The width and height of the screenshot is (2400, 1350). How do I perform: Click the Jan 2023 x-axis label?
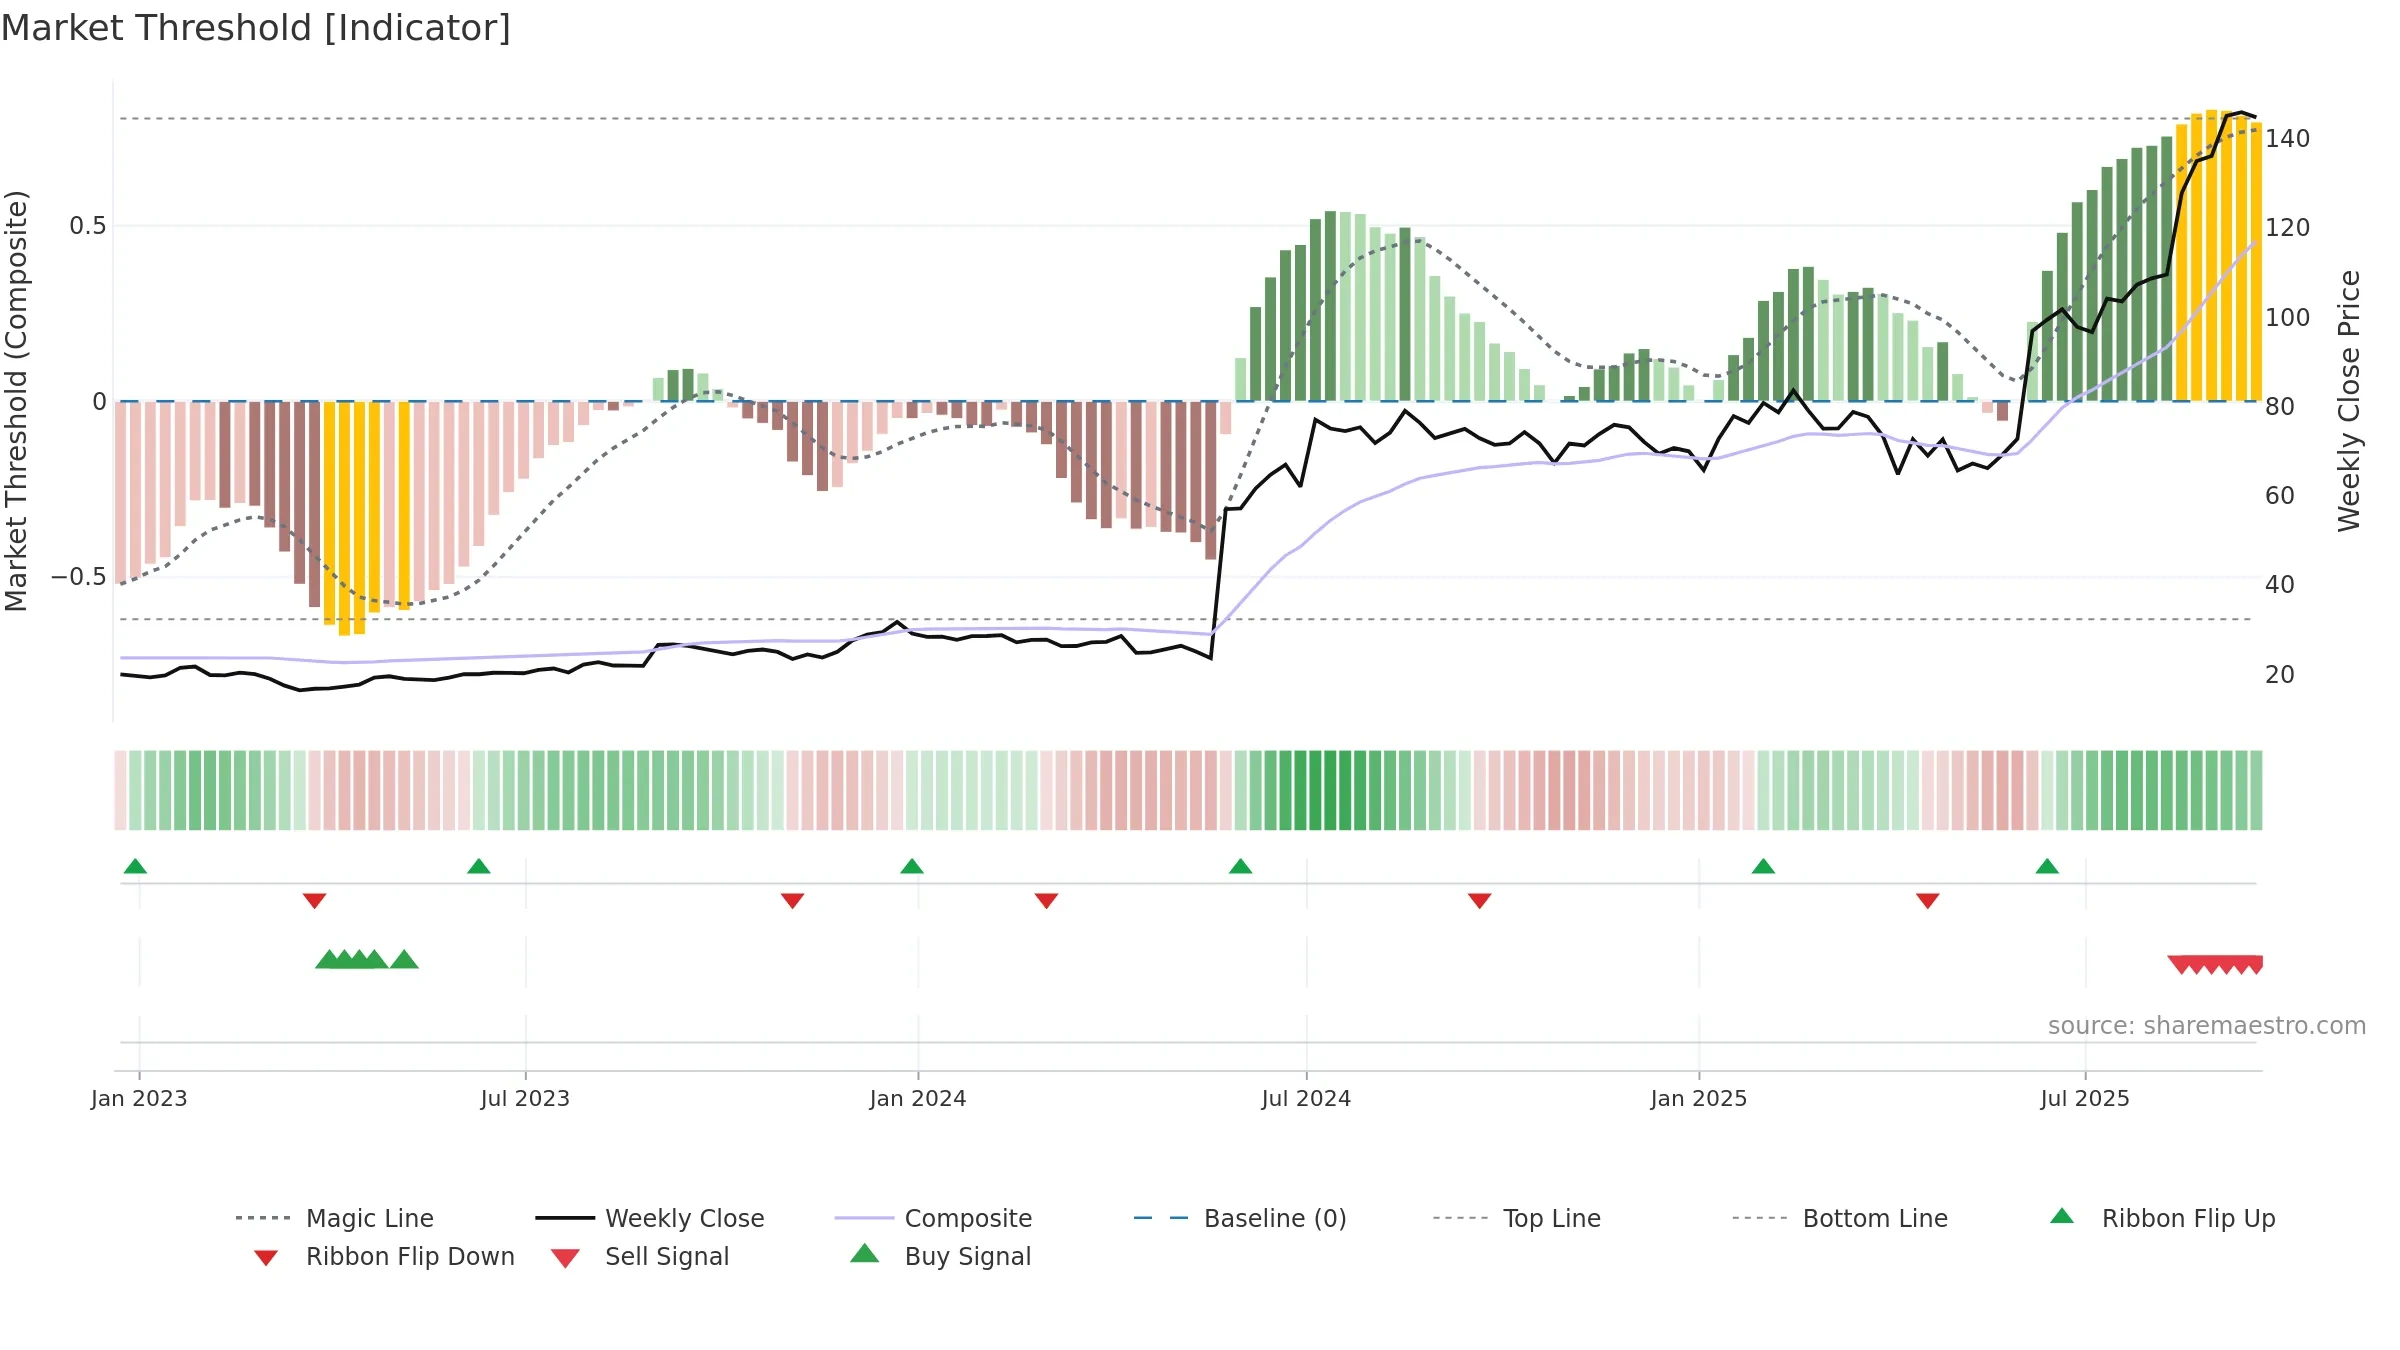click(139, 1098)
